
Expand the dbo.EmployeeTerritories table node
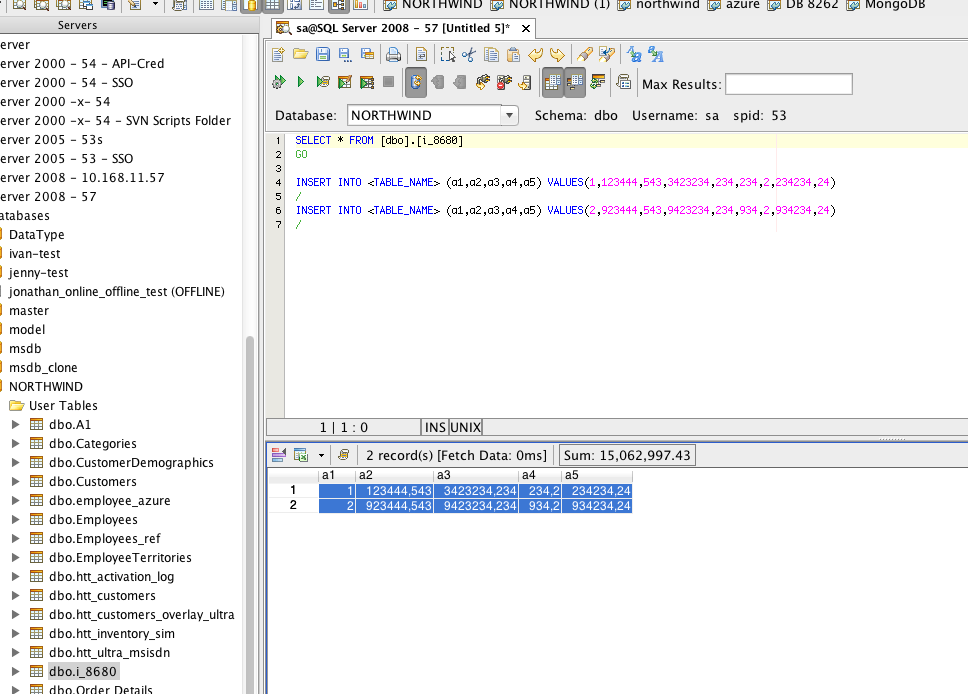point(16,558)
